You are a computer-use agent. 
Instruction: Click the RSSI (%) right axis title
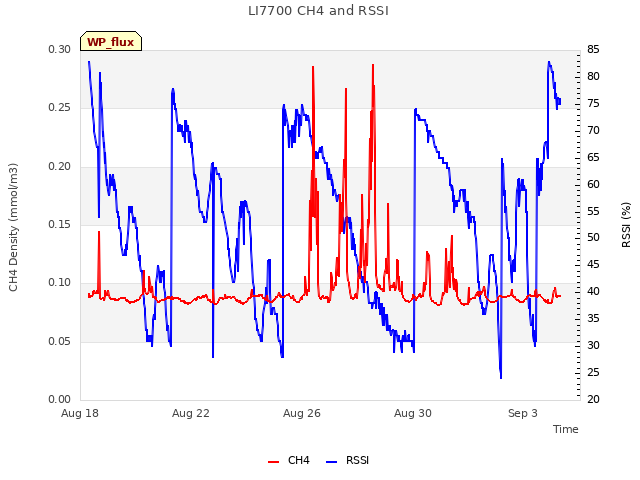(x=626, y=225)
